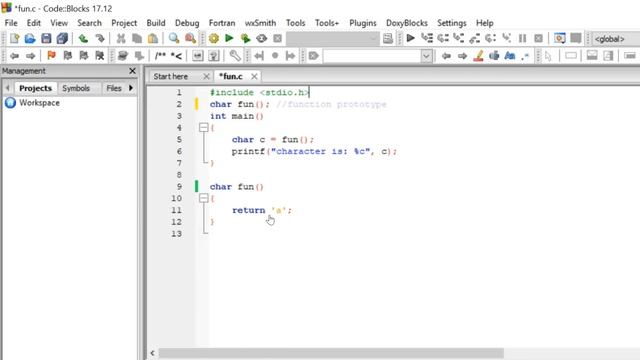
Task: Switch to the Symbols tab
Action: tap(76, 88)
